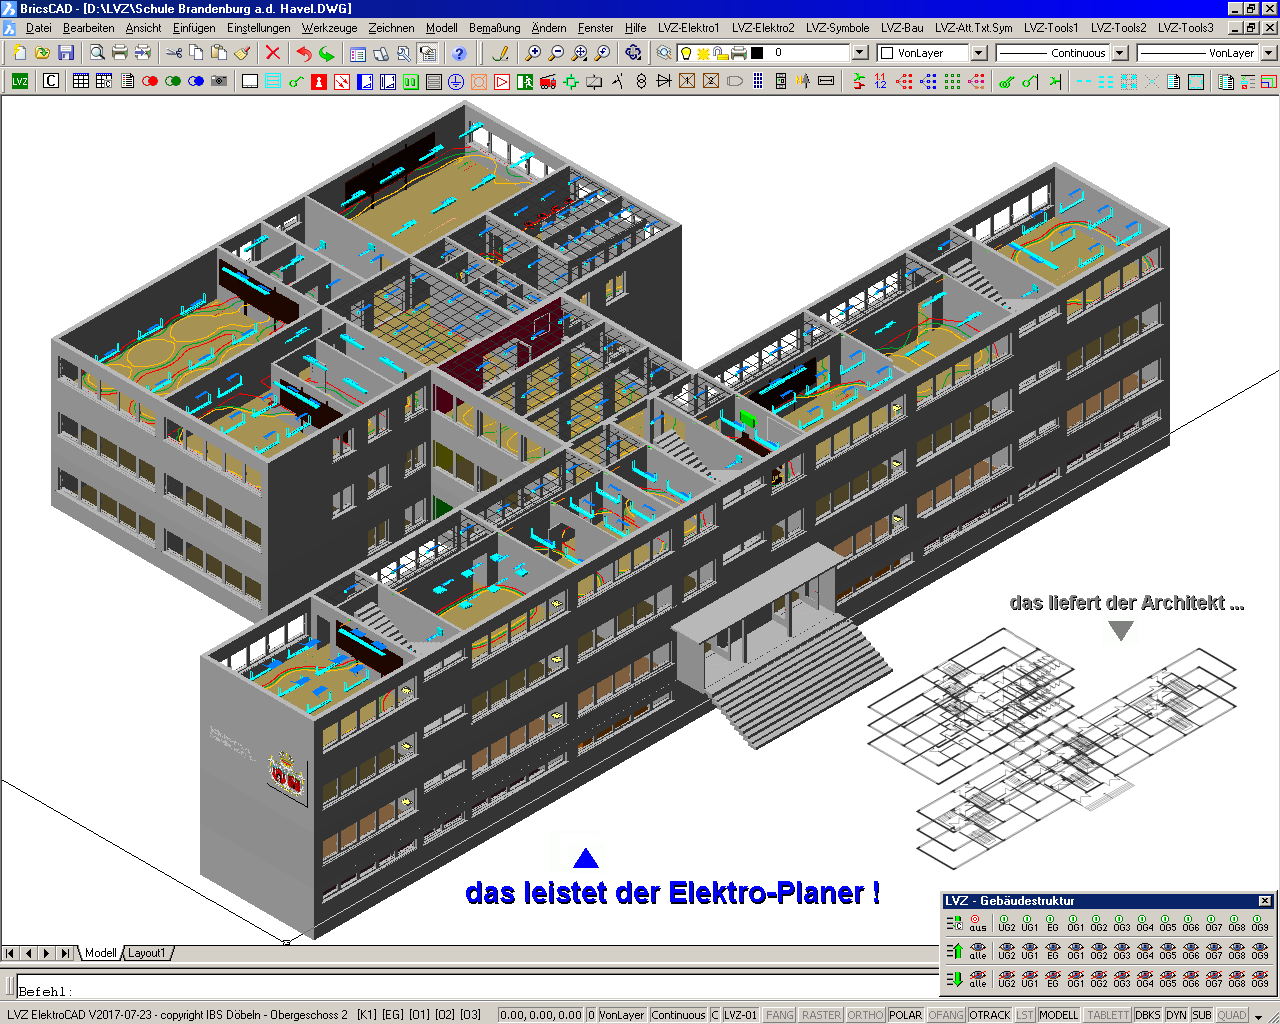Viewport: 1280px width, 1024px height.
Task: Open the Bemaßung menu
Action: click(x=494, y=28)
